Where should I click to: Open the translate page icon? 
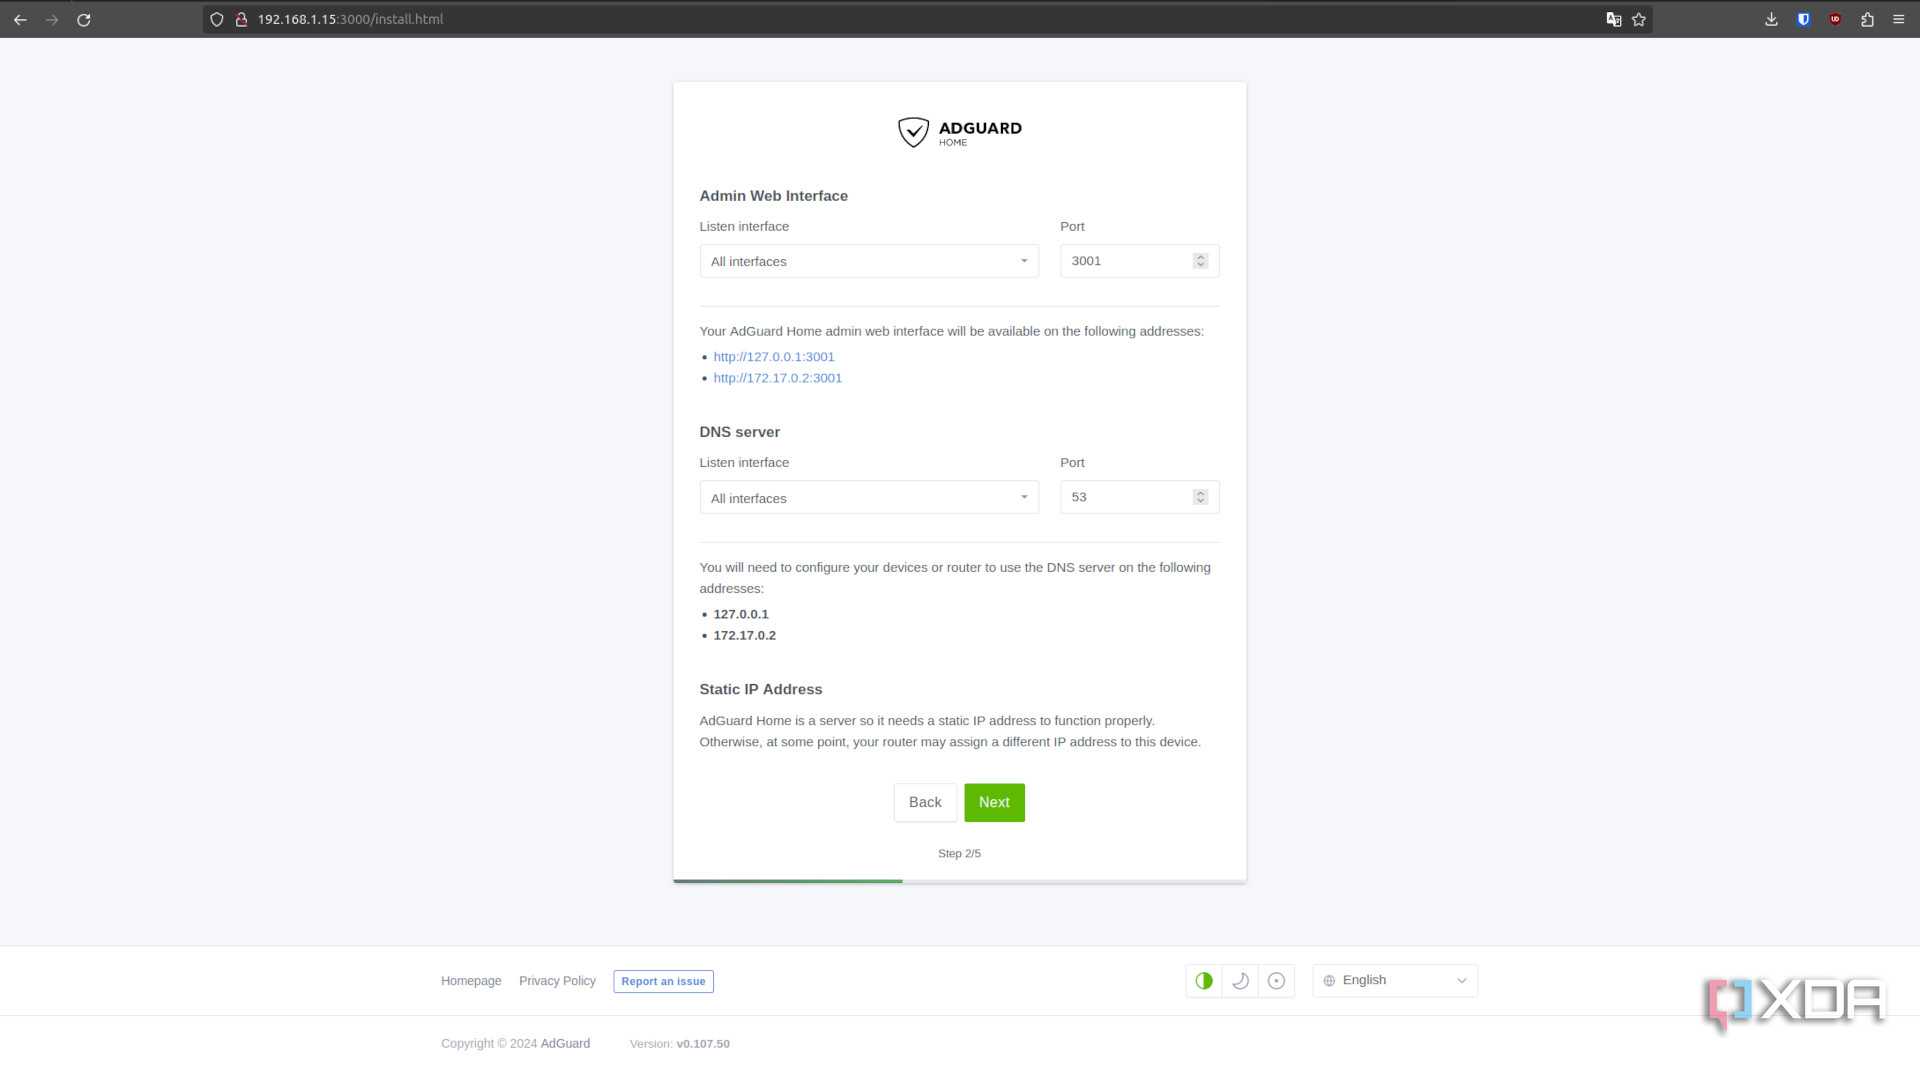click(x=1613, y=19)
